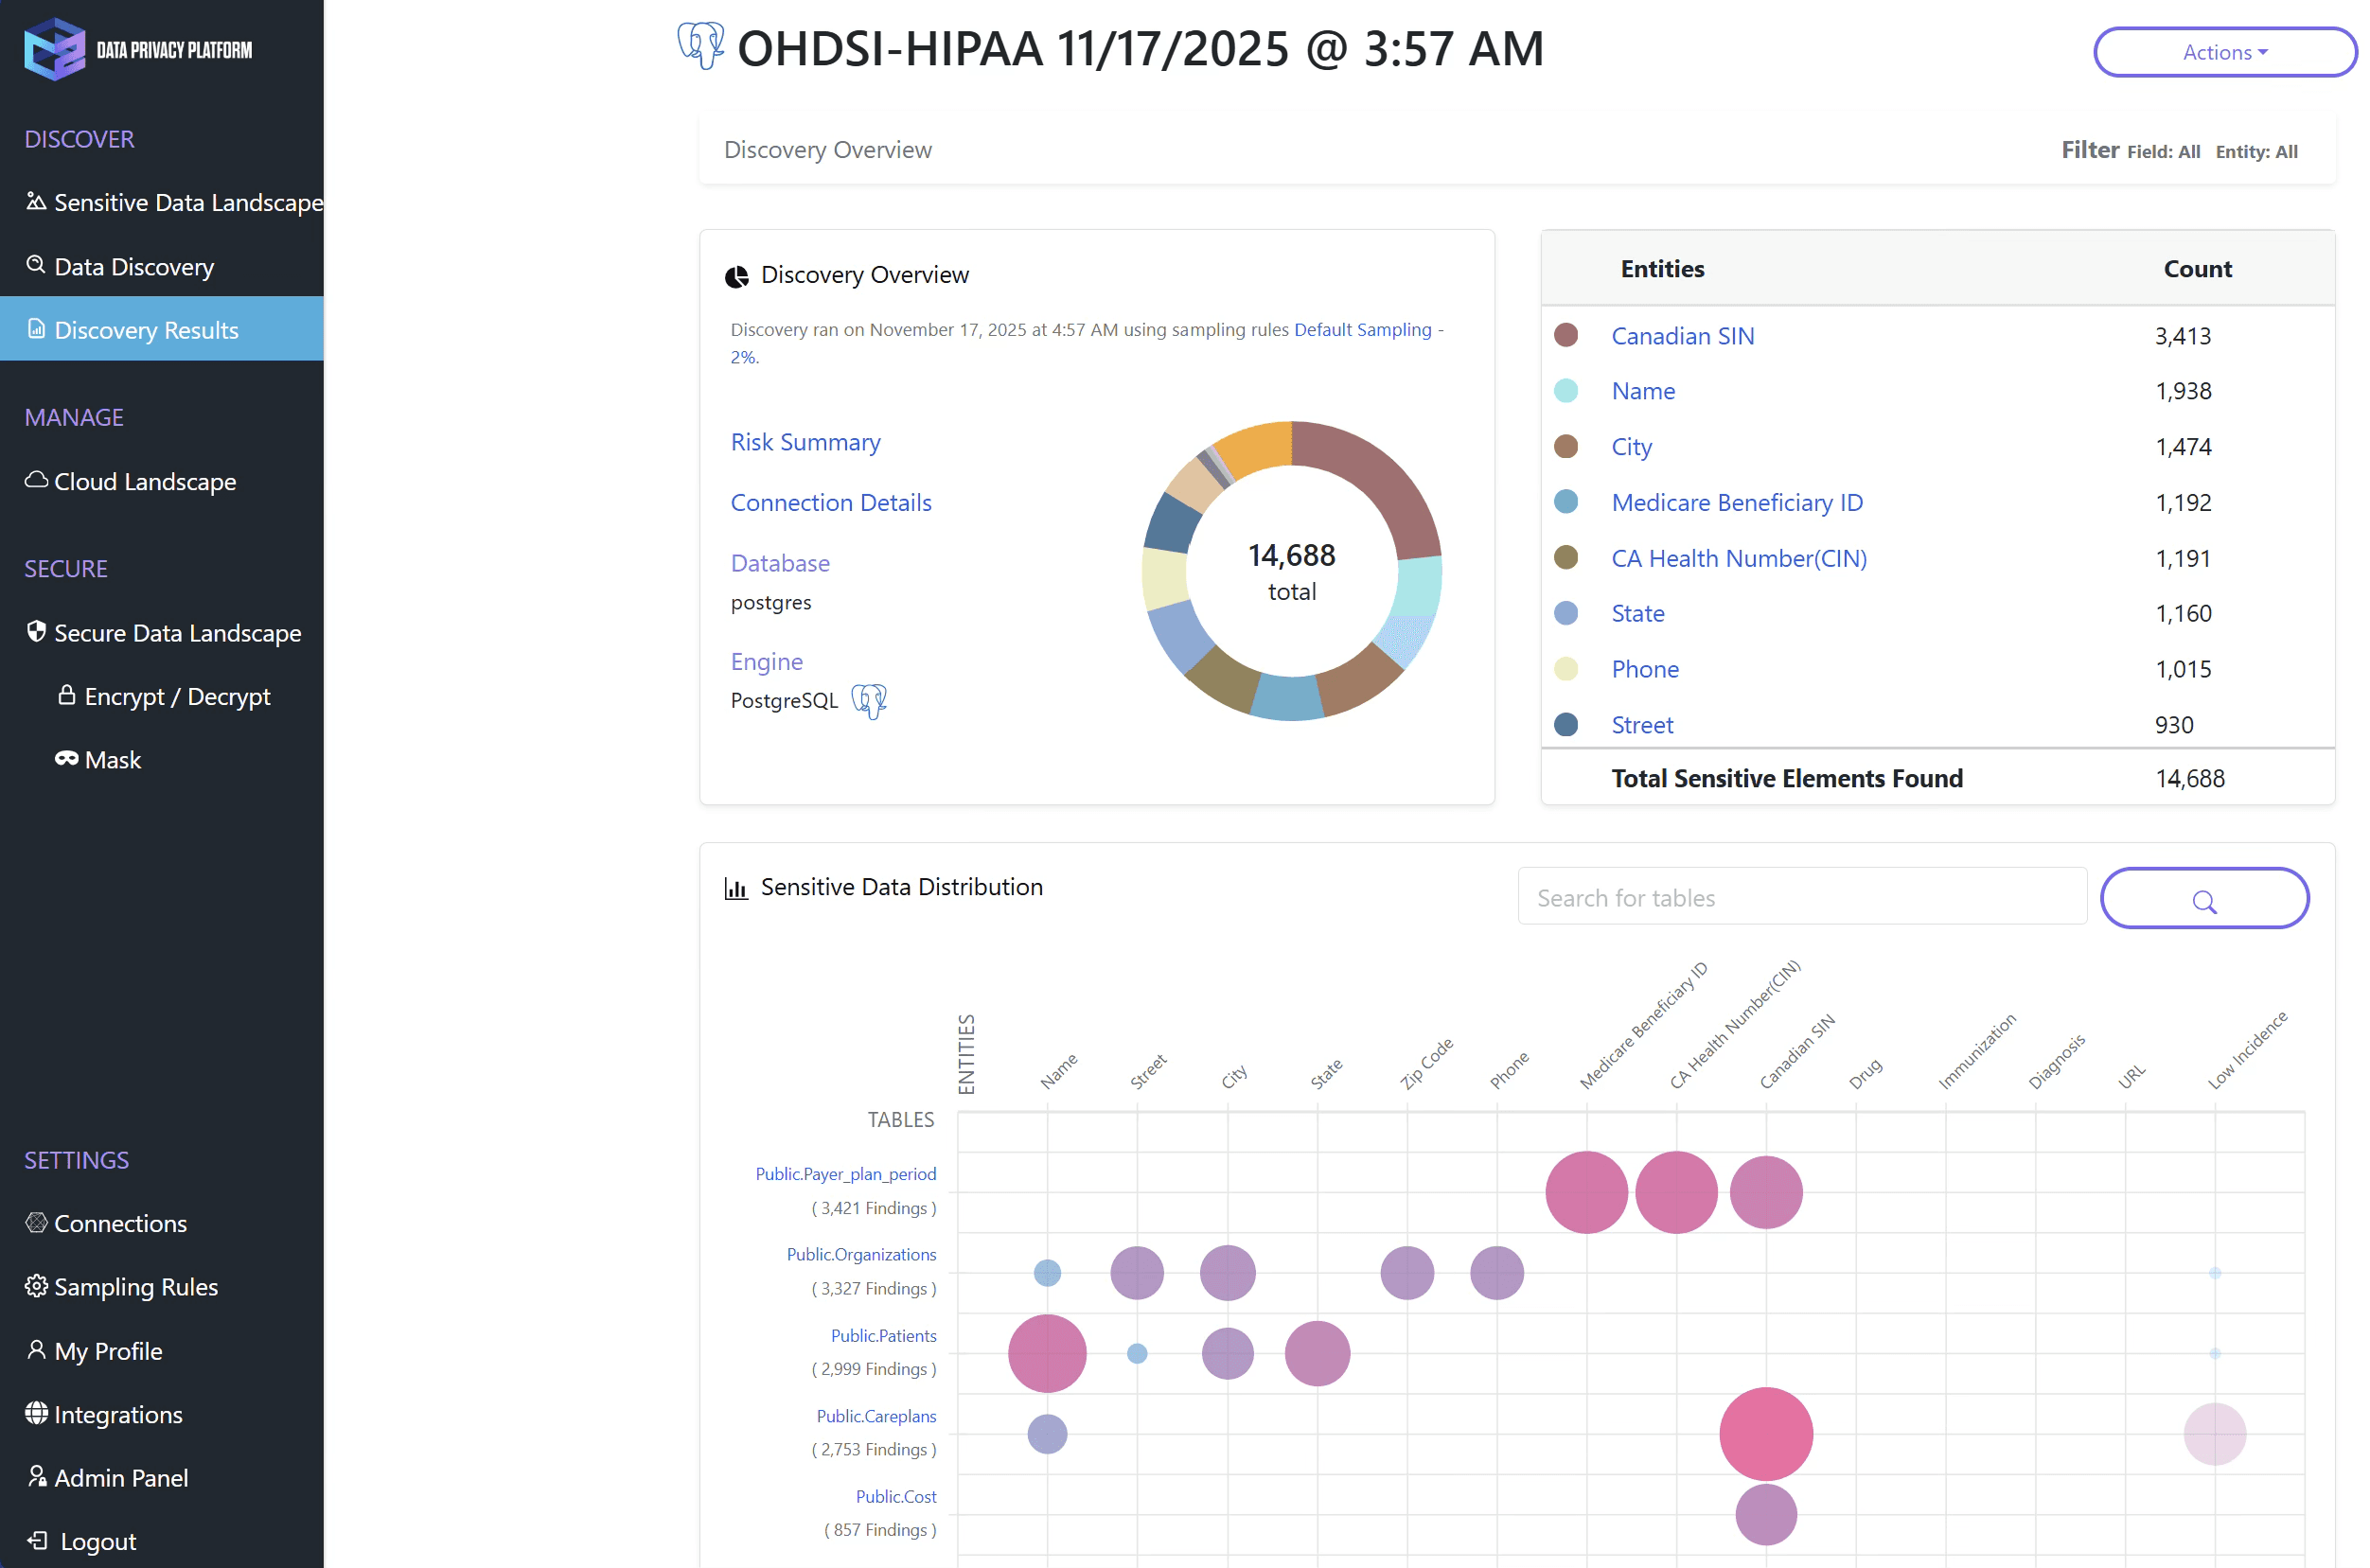The width and height of the screenshot is (2370, 1568).
Task: Open Connection Details link
Action: (x=830, y=502)
